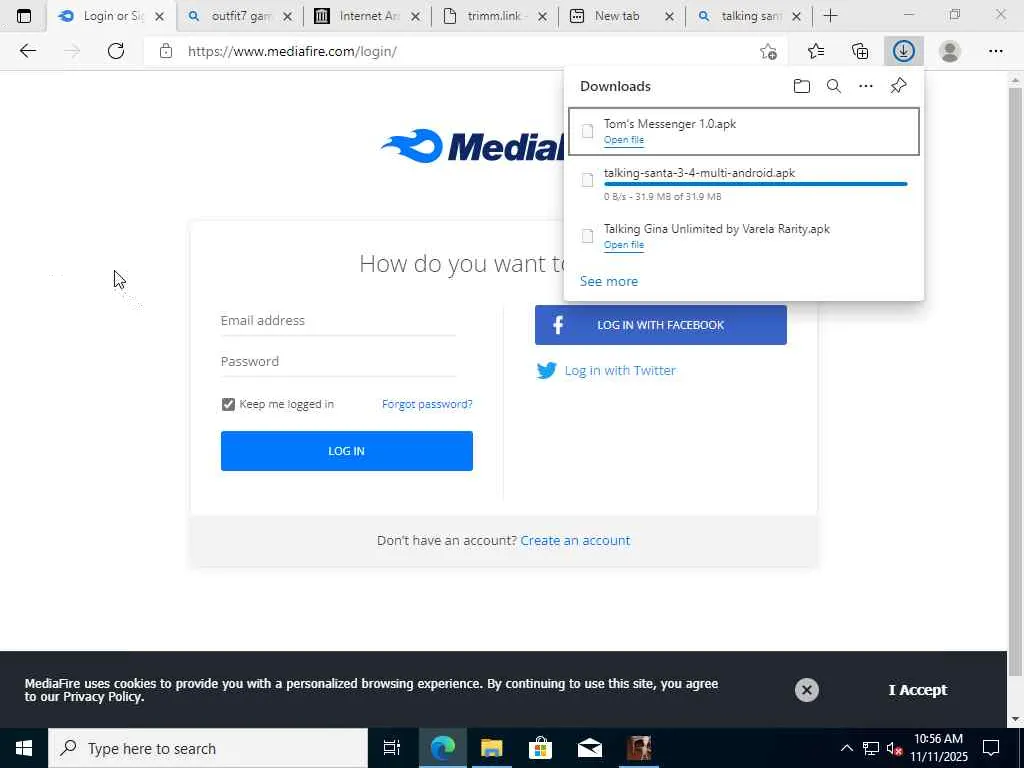The image size is (1024, 768).
Task: Close the trimm.link tab
Action: [x=542, y=17]
